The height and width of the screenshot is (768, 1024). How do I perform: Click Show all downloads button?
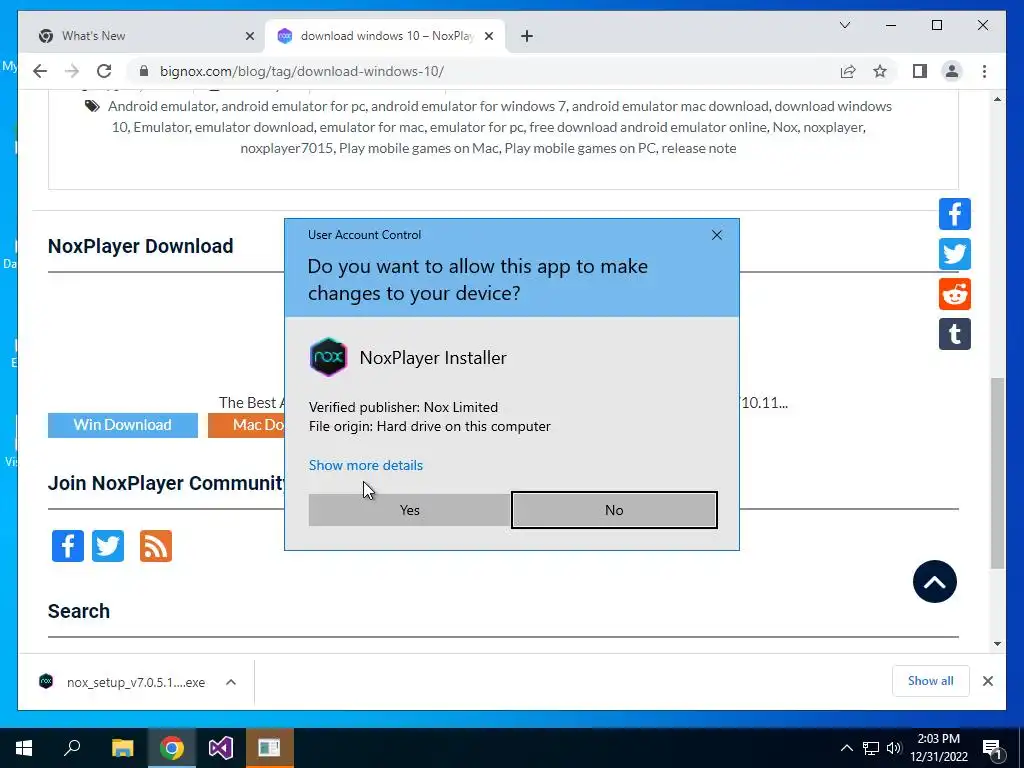pyautogui.click(x=931, y=681)
